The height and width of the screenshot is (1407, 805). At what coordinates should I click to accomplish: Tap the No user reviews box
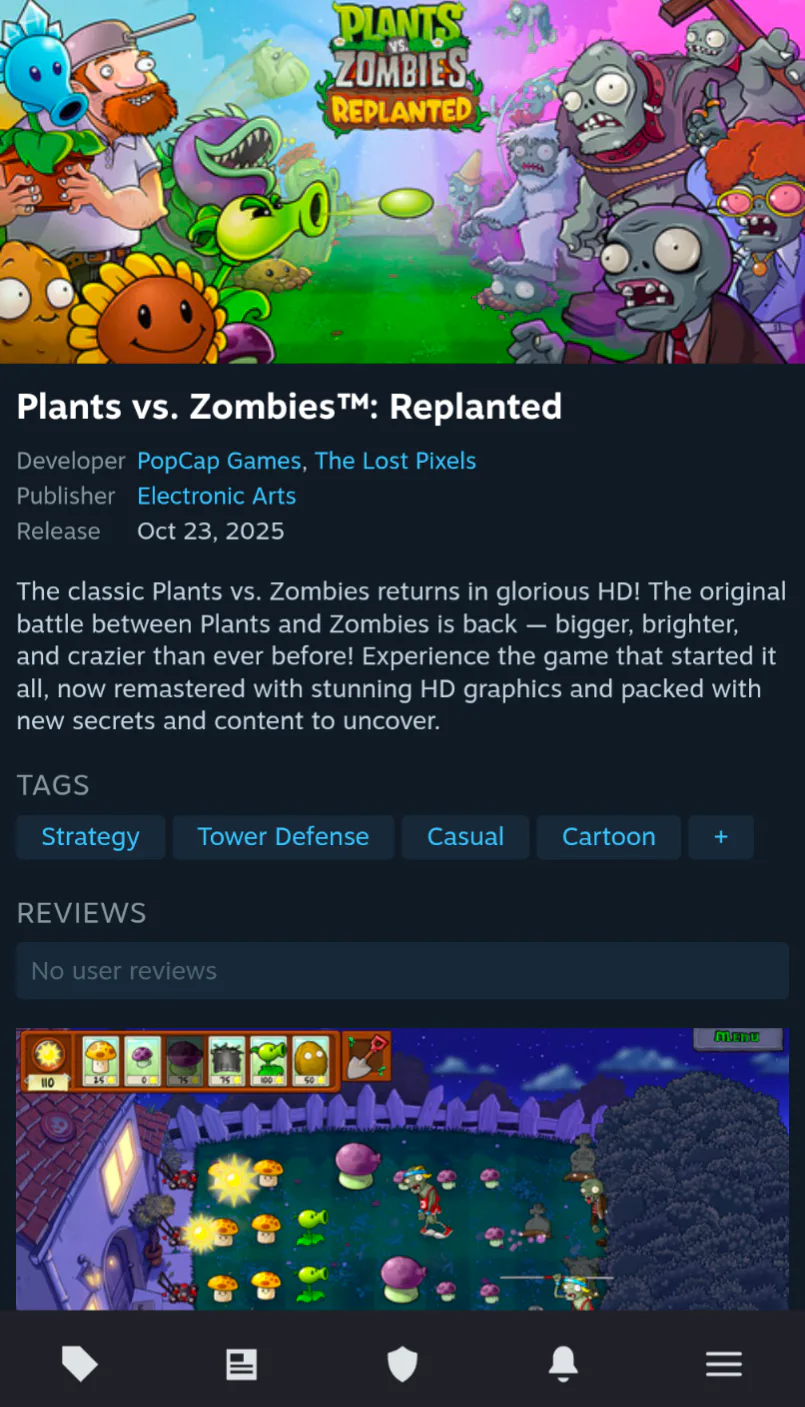[402, 971]
